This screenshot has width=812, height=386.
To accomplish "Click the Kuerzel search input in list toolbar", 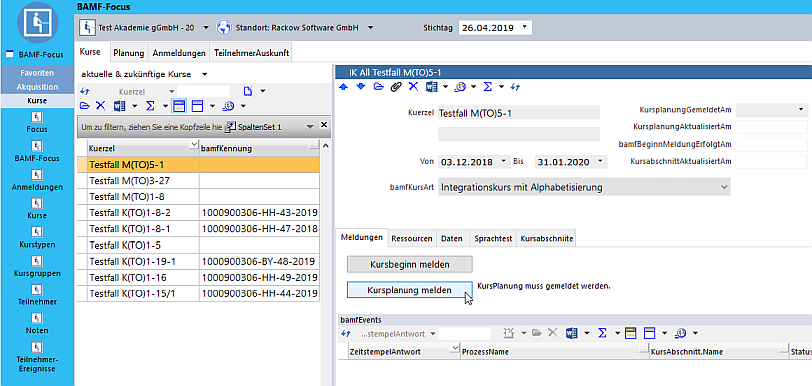I will coord(204,92).
